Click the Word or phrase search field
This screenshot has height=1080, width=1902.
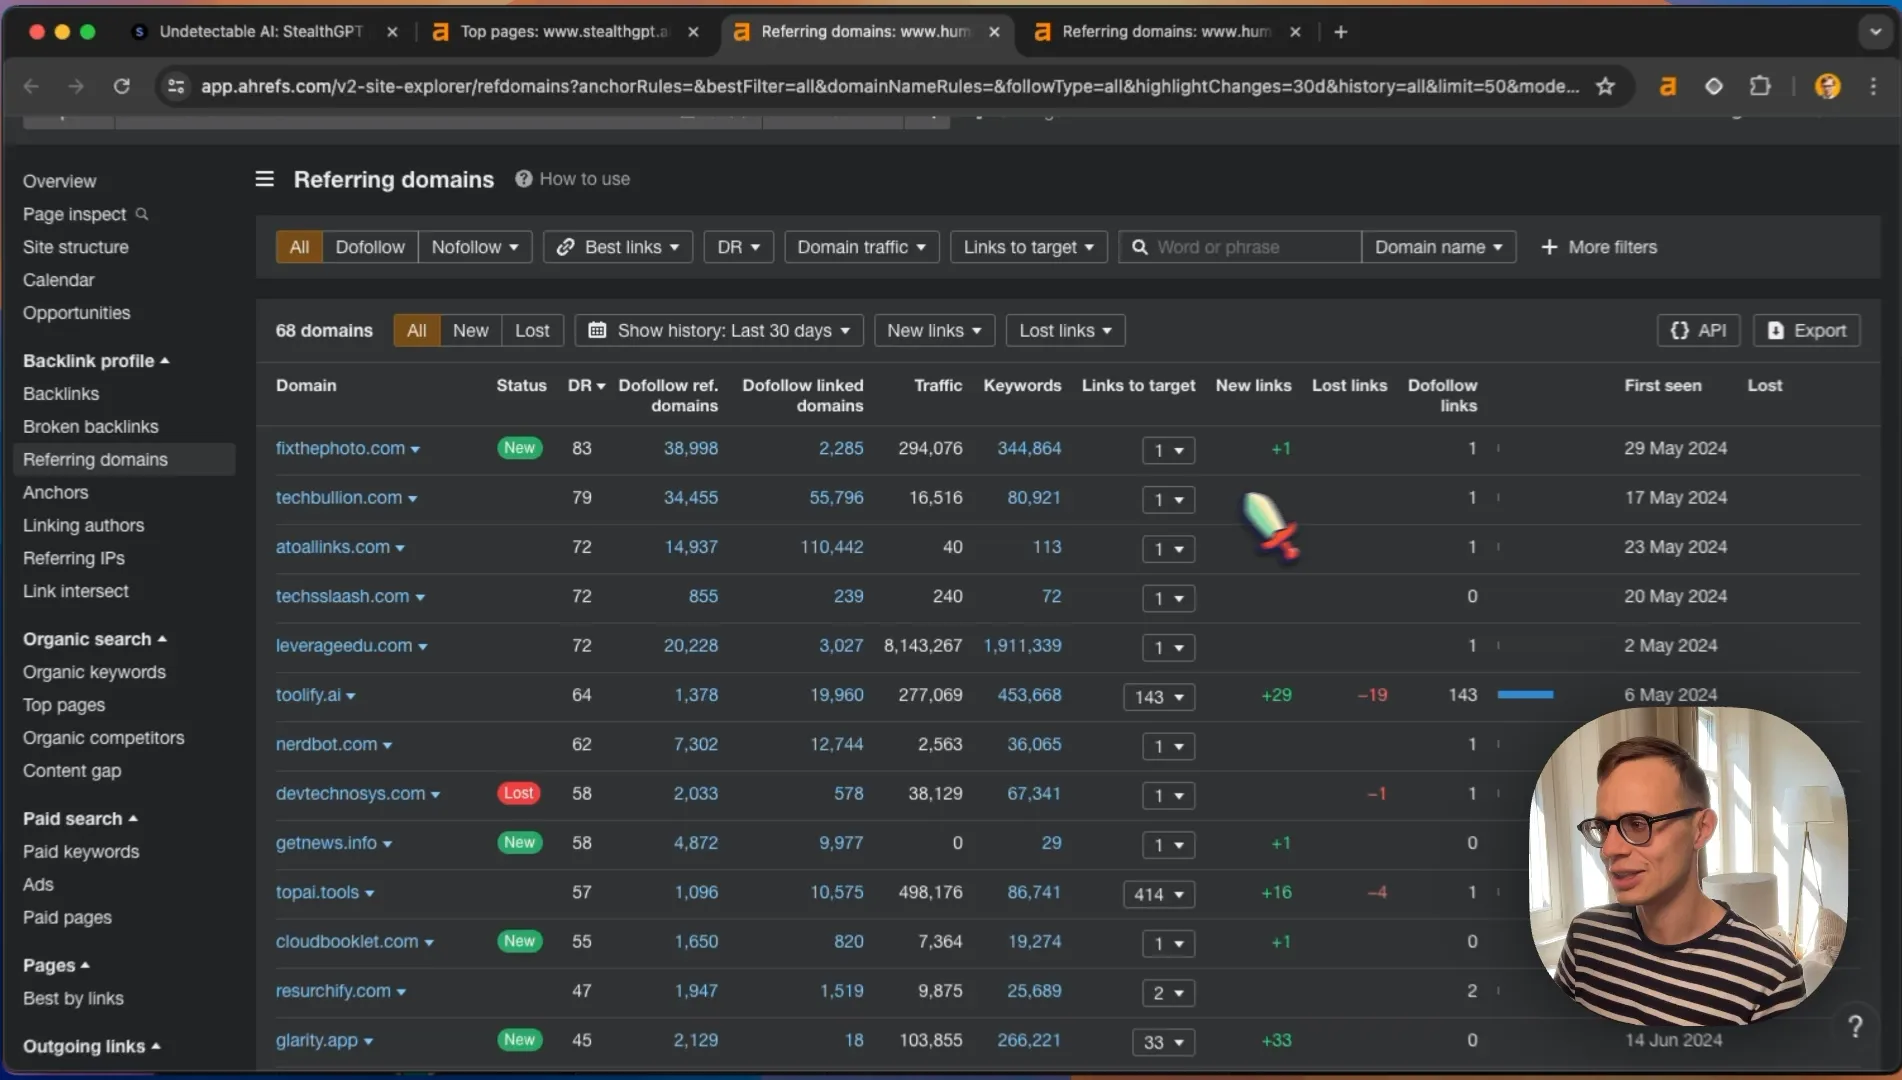tap(1240, 247)
